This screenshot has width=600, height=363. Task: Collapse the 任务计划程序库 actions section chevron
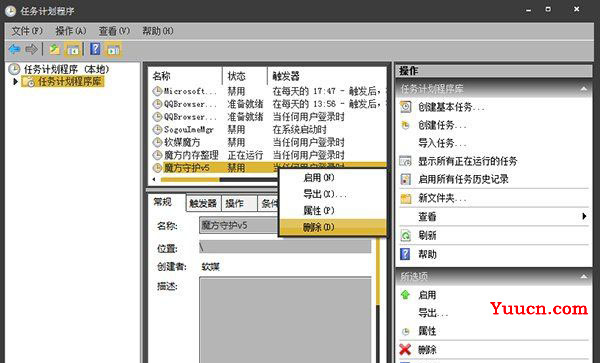(x=584, y=89)
